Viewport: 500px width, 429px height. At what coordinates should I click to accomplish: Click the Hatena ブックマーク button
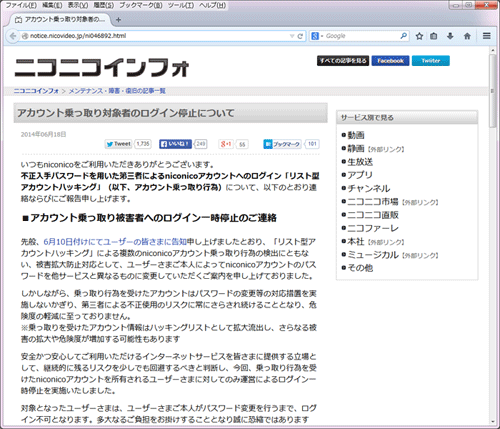click(x=282, y=144)
